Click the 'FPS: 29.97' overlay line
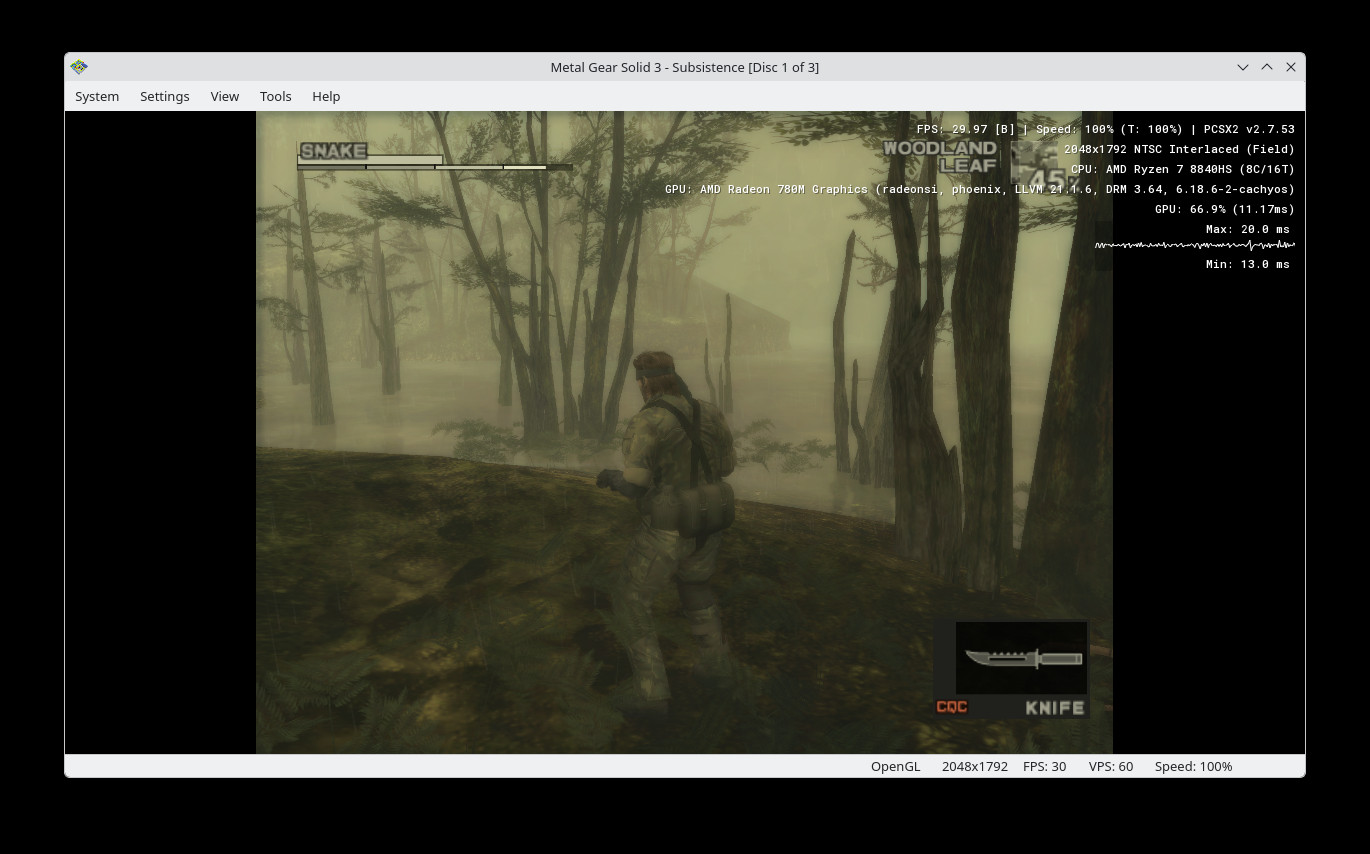The image size is (1370, 854). (1106, 129)
